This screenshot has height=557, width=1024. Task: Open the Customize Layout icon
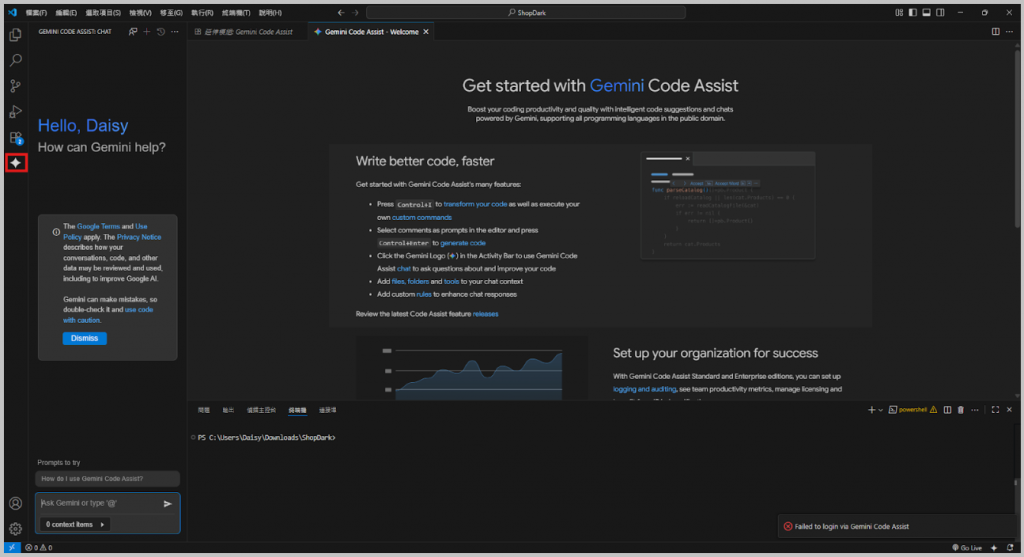coord(899,12)
